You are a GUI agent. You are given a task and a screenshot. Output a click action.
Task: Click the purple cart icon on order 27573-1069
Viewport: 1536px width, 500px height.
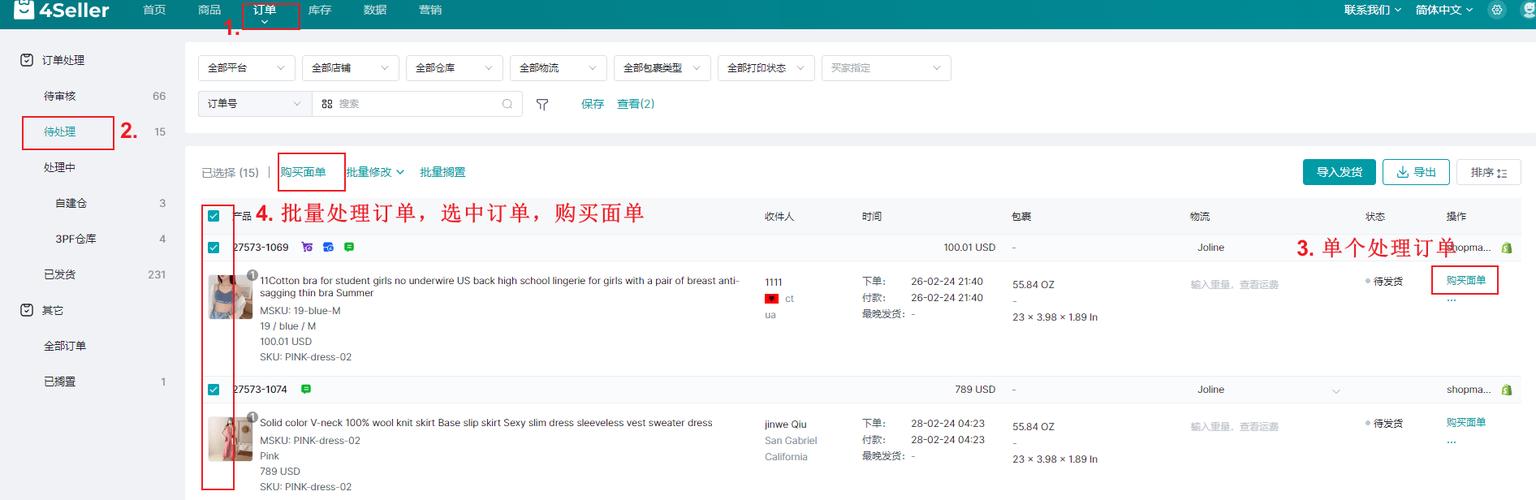306,247
